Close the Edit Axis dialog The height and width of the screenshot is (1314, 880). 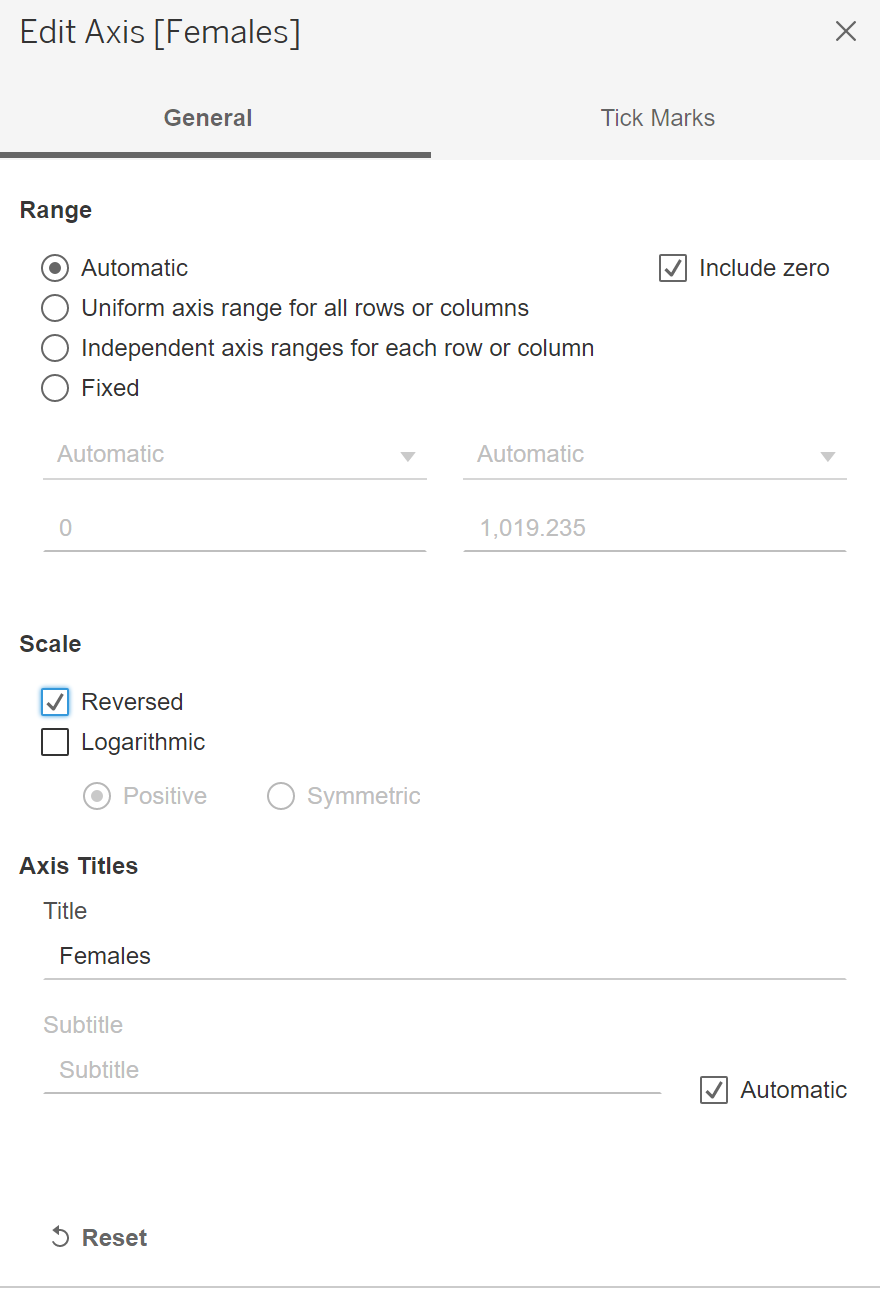tap(845, 32)
